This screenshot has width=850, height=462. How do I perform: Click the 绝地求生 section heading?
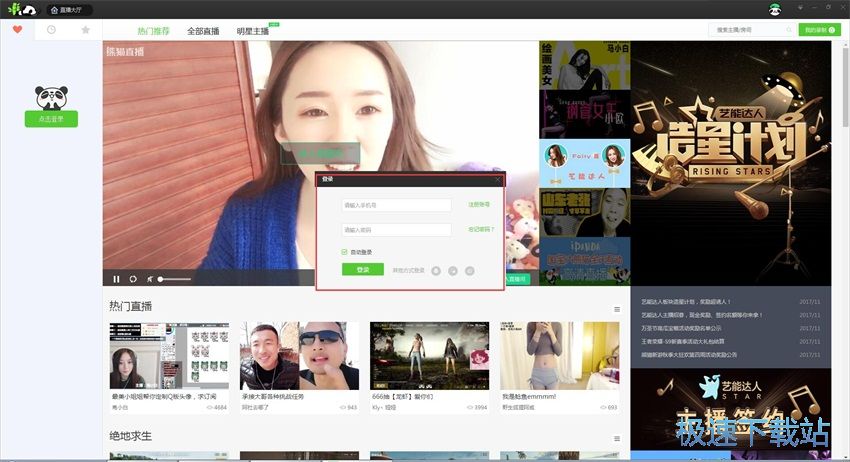[x=131, y=436]
